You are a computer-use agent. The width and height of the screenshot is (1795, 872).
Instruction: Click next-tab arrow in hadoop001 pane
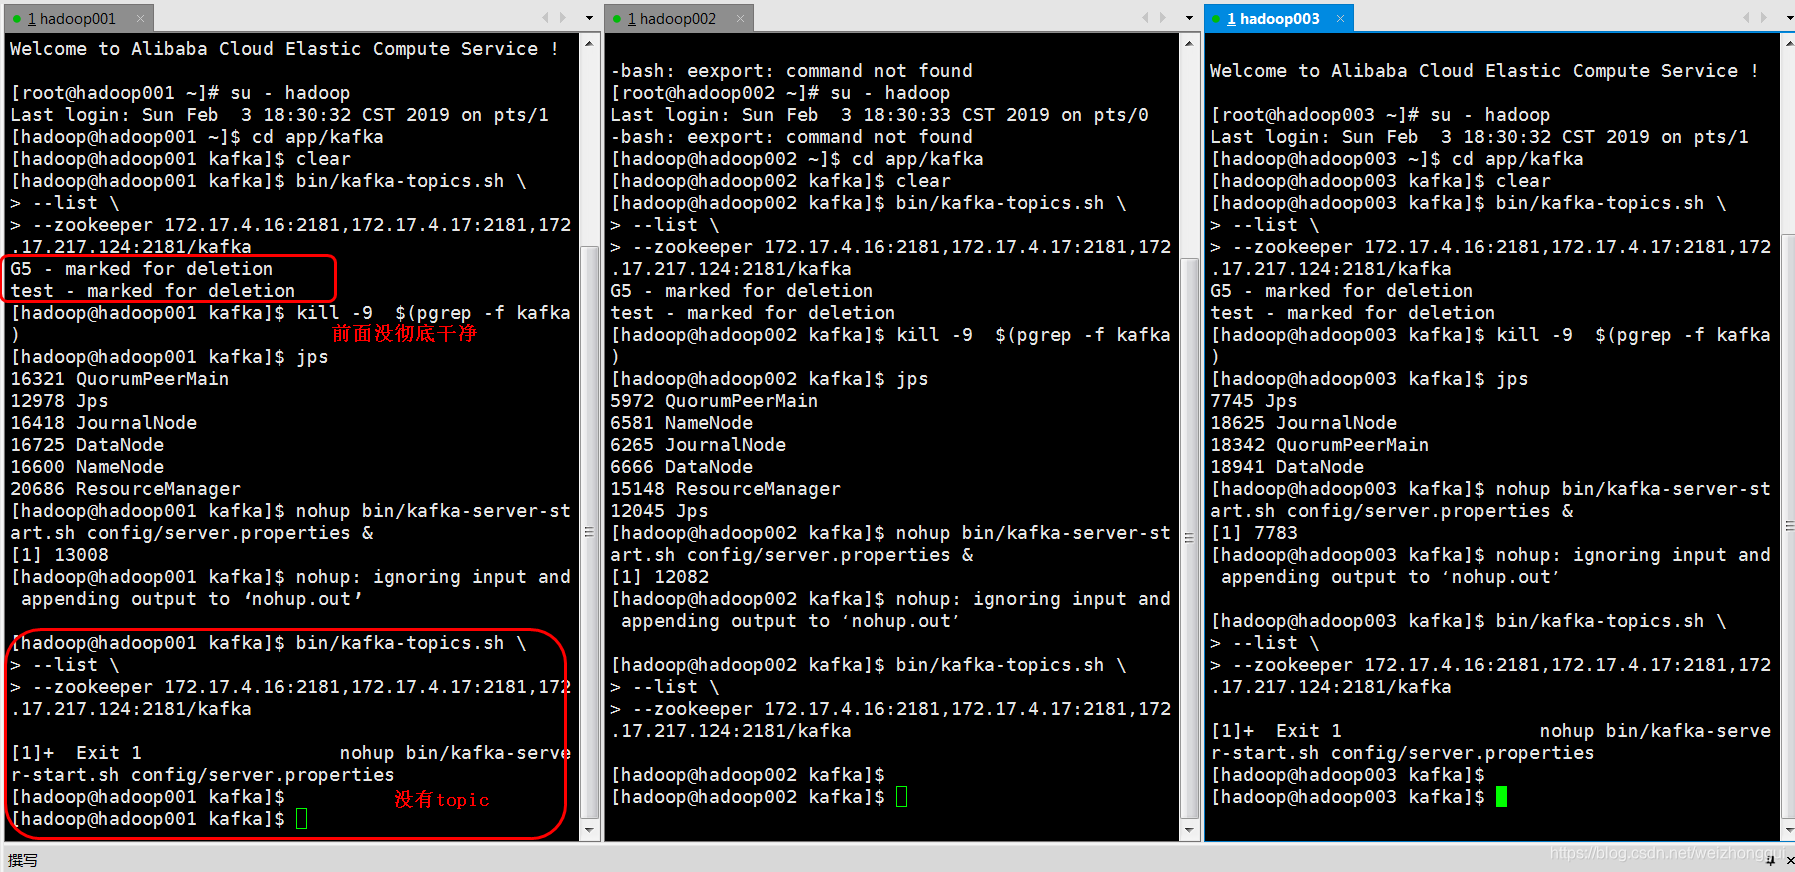(x=563, y=18)
